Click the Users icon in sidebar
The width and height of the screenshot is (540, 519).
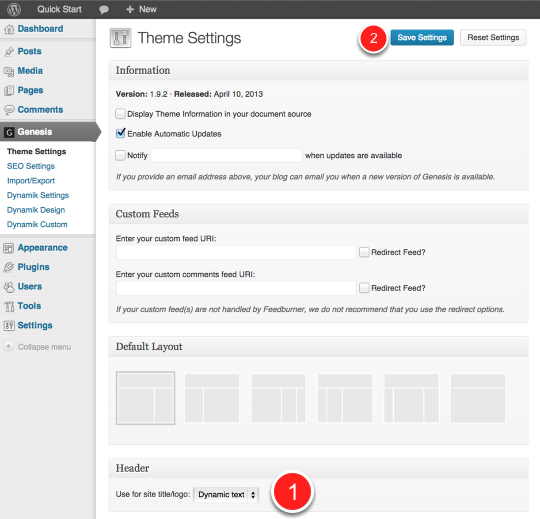tap(9, 287)
